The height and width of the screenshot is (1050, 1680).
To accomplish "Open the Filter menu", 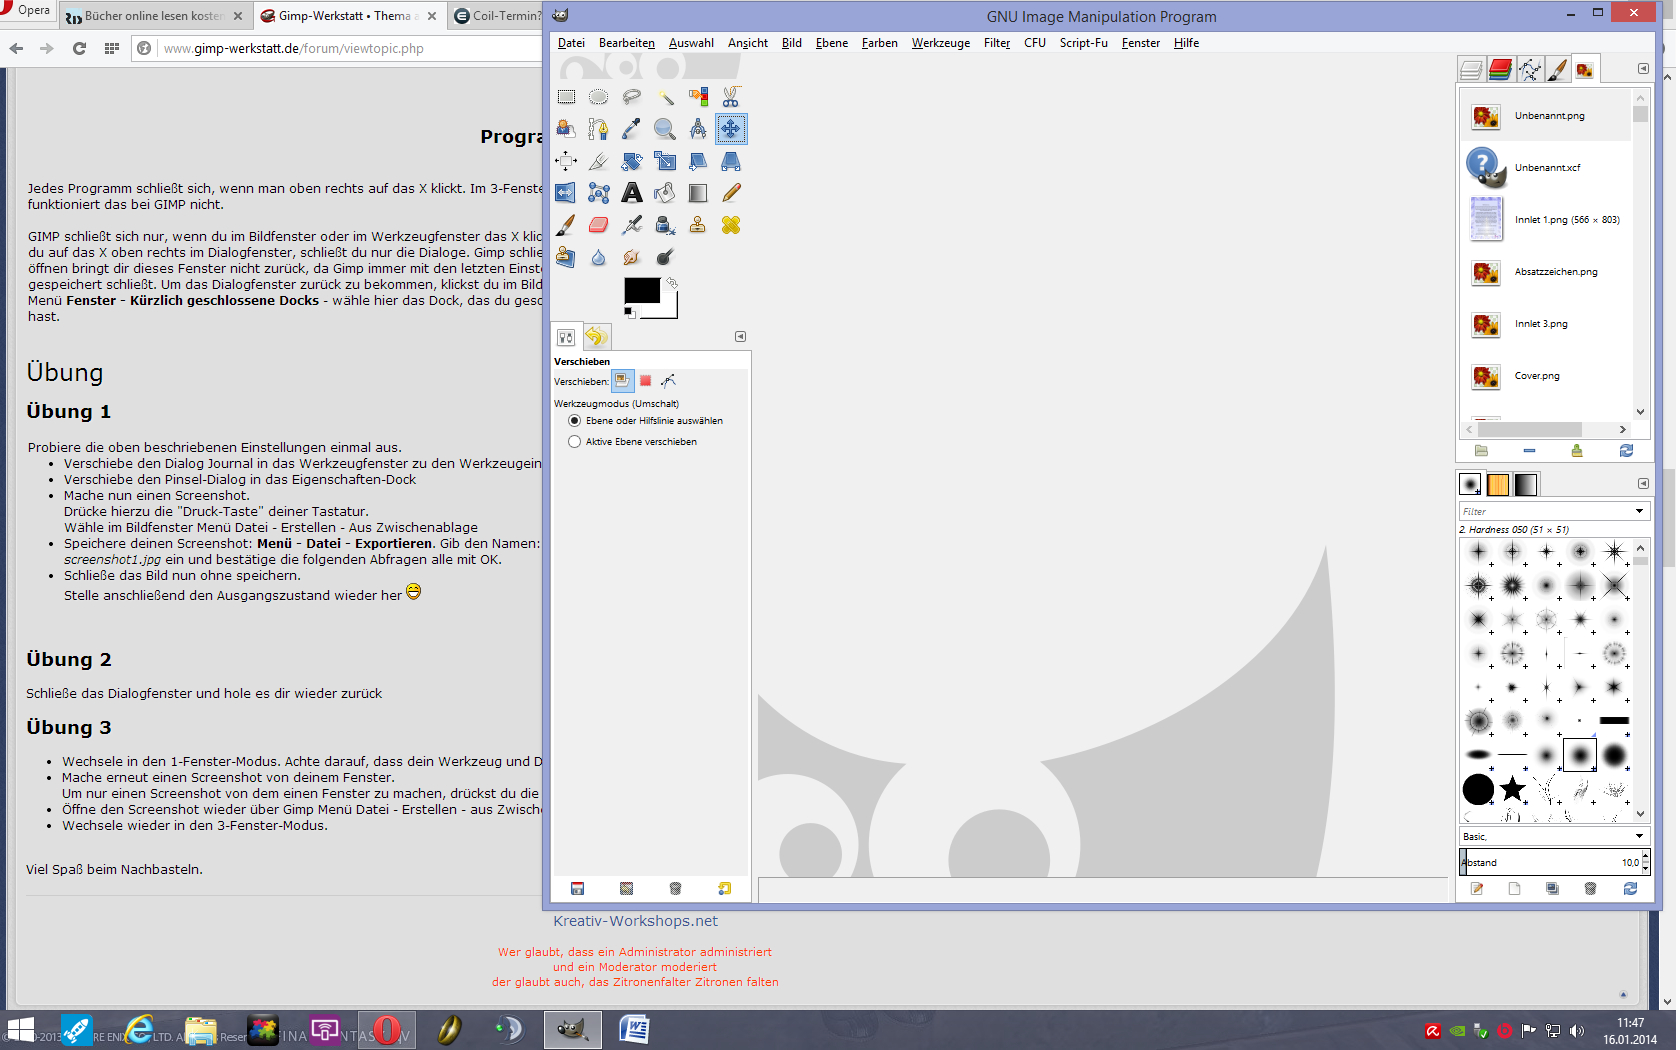I will point(996,43).
